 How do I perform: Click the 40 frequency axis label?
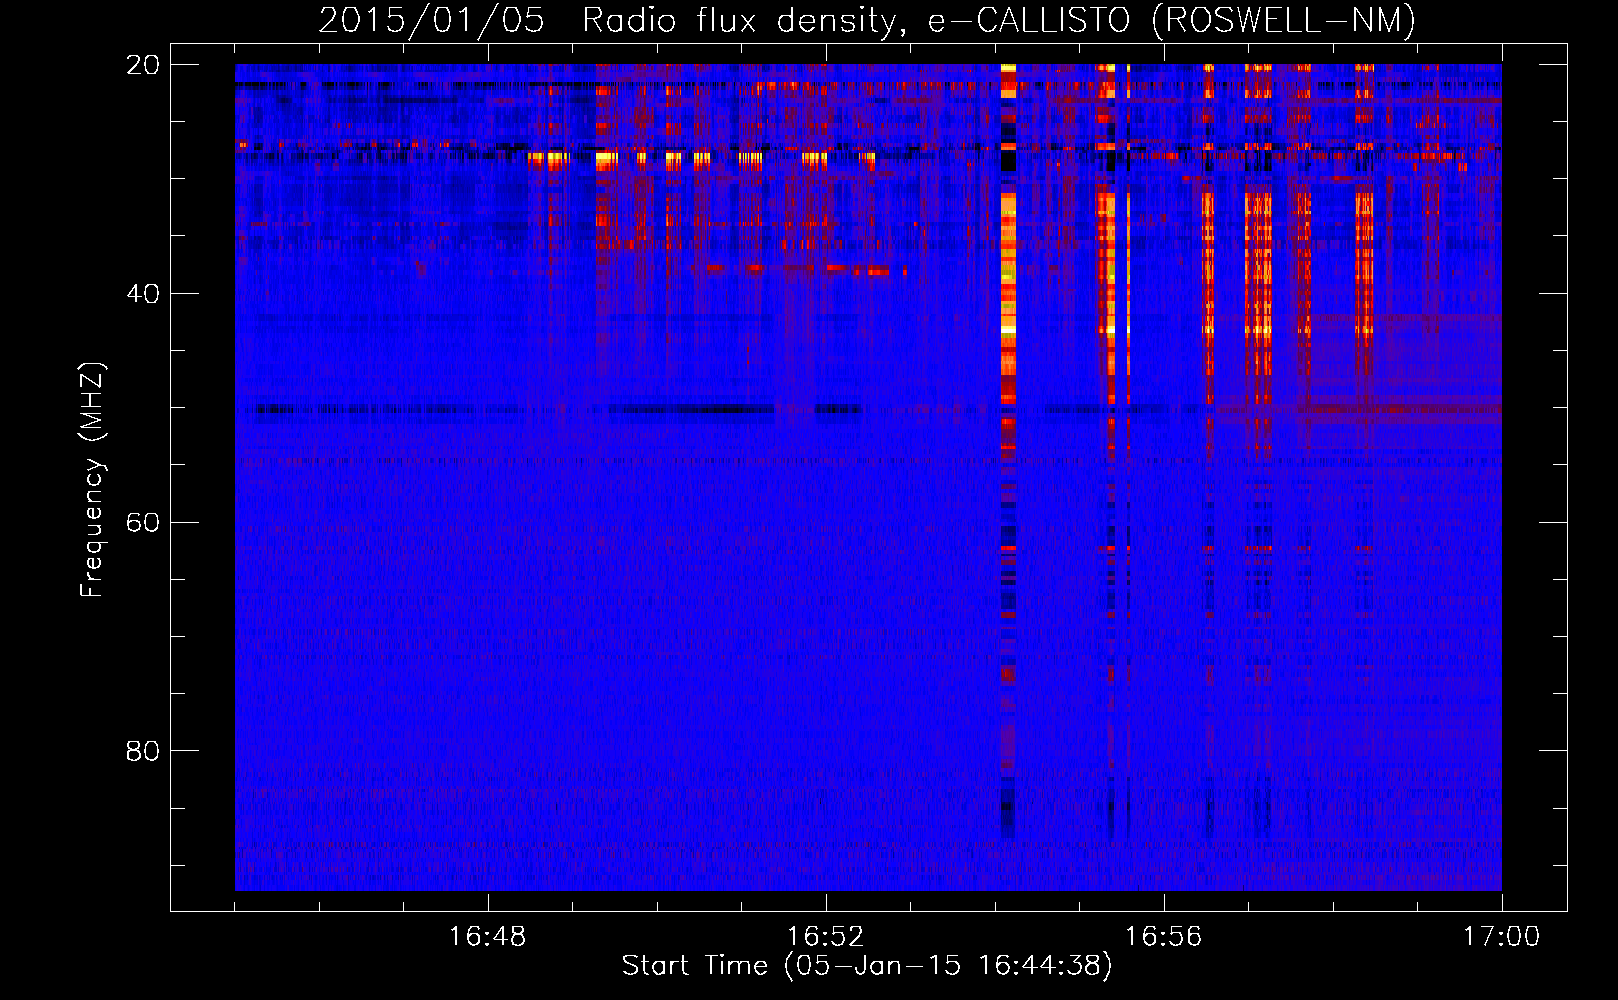click(x=143, y=294)
